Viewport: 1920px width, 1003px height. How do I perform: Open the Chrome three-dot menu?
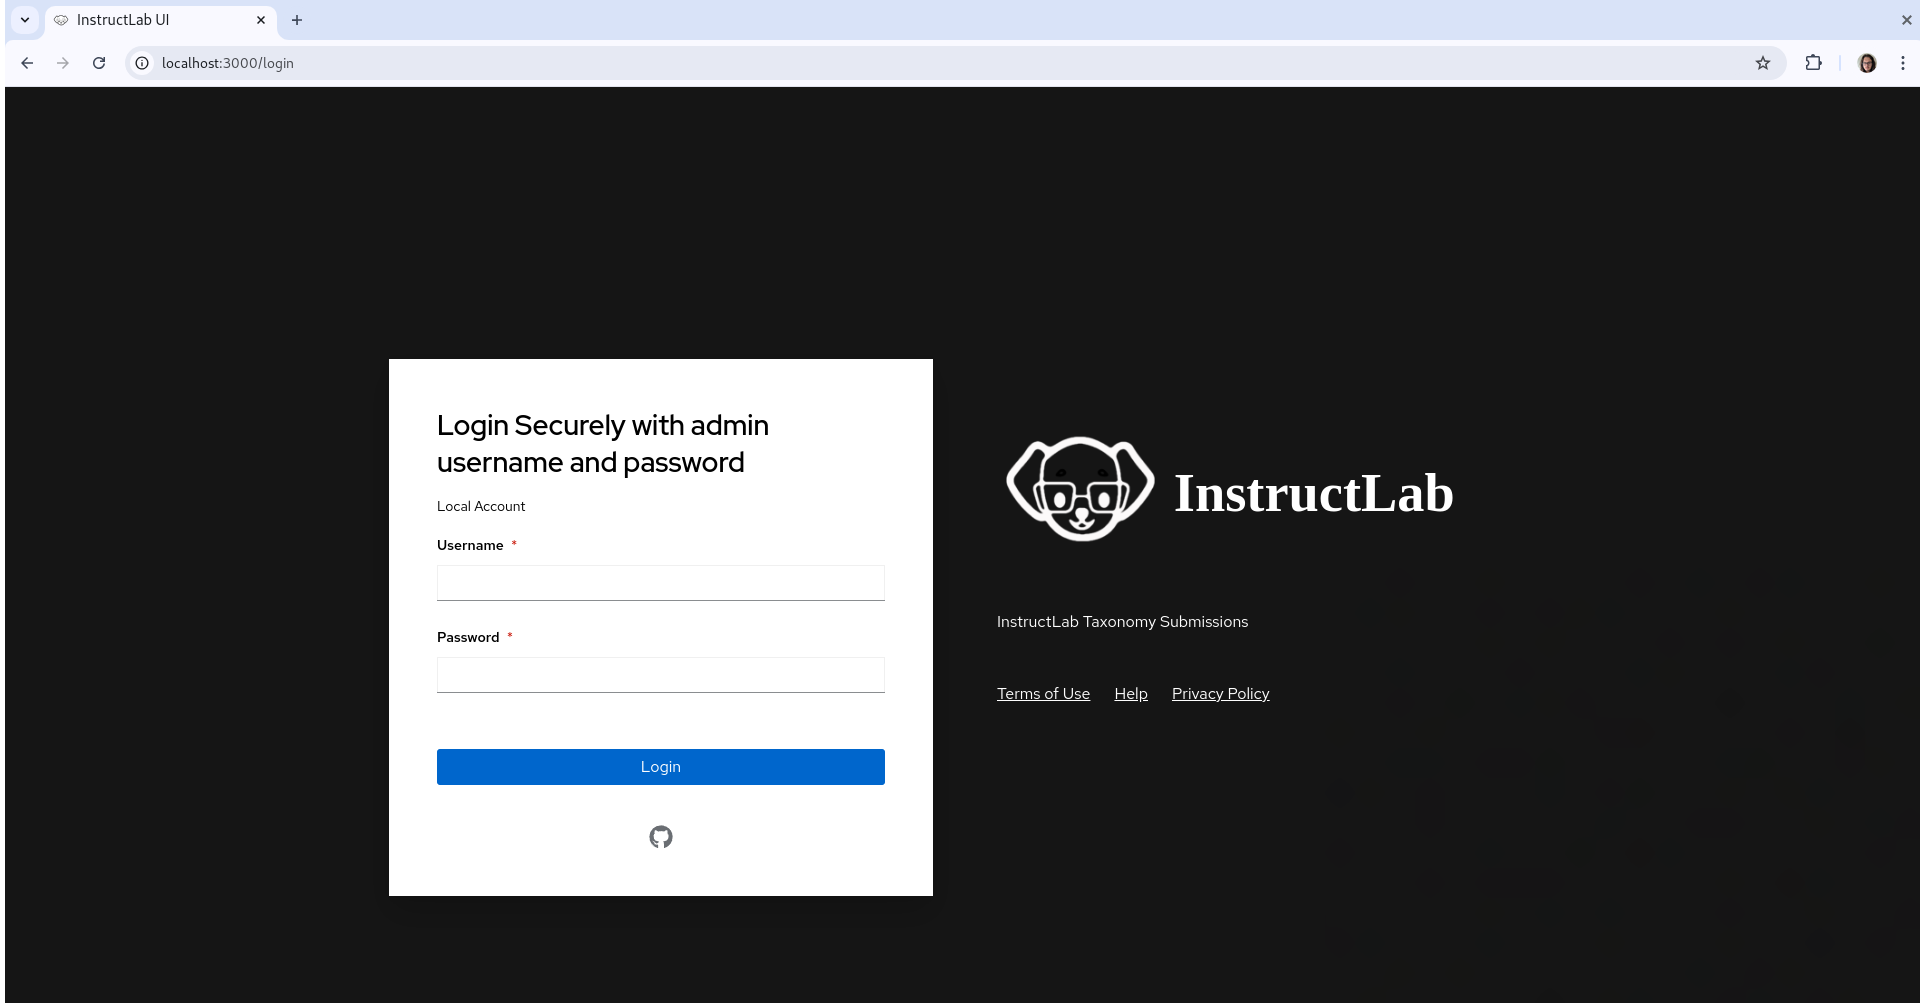1903,63
